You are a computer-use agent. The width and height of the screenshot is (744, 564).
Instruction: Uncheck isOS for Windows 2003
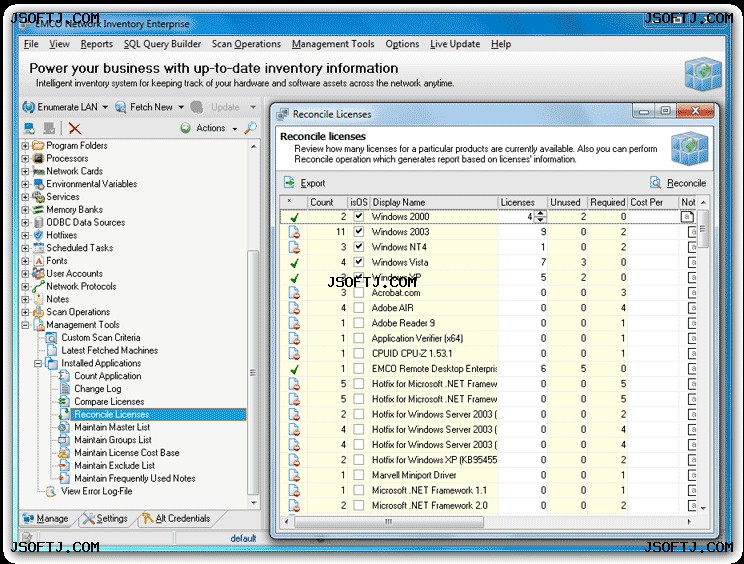(x=359, y=231)
